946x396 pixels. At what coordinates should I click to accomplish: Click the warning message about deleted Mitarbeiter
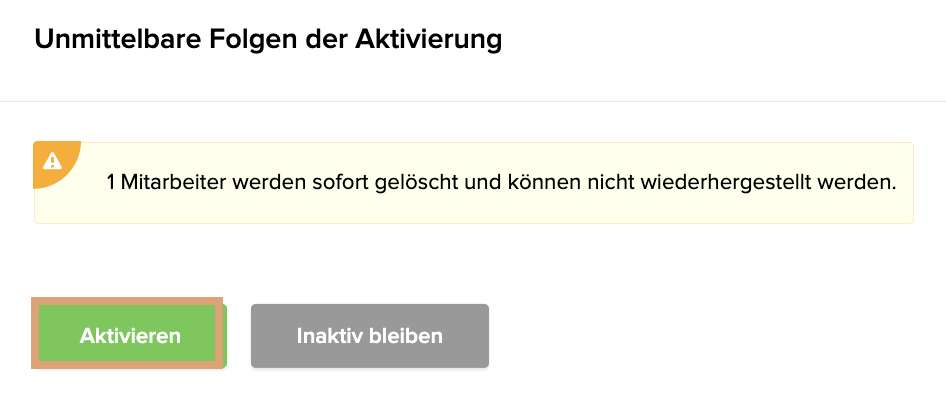pos(501,182)
